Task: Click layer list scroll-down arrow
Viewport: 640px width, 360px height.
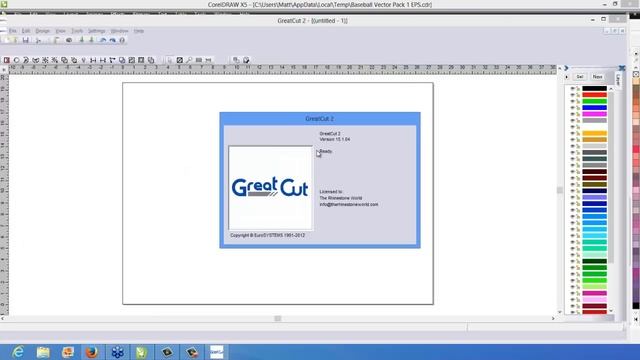Action: coord(611,311)
